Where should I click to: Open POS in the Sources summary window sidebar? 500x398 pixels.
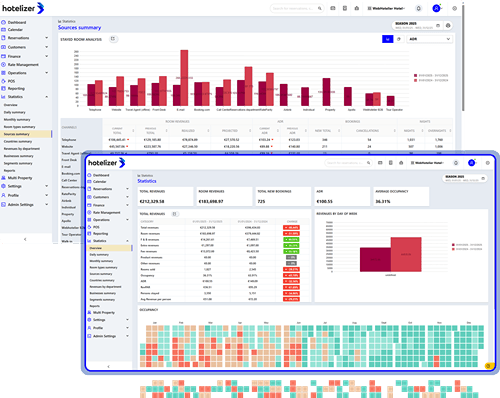pyautogui.click(x=11, y=81)
